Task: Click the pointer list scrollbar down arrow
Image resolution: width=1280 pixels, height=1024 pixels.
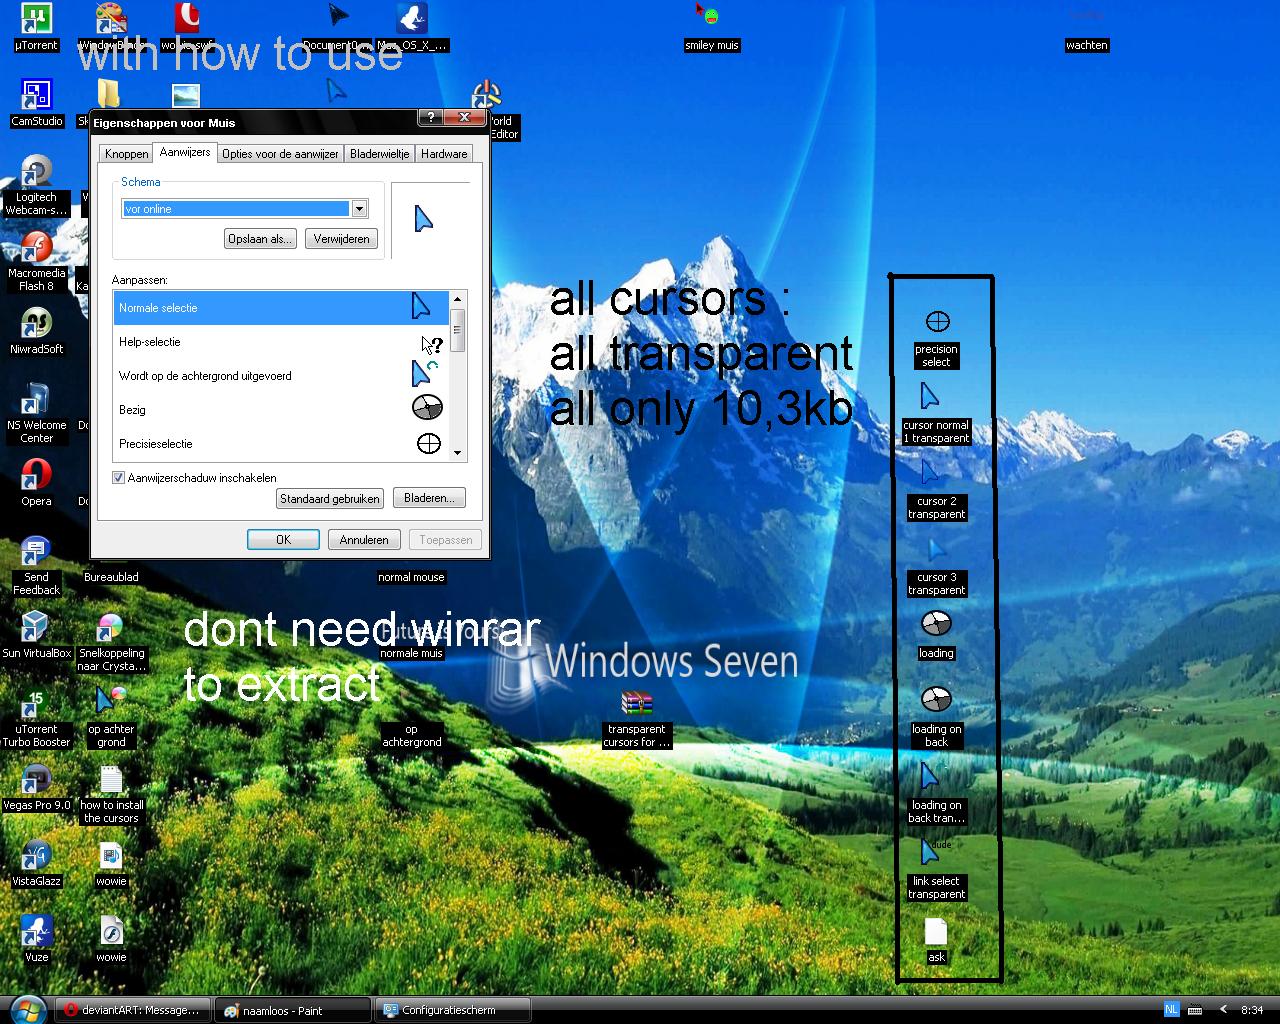Action: (x=458, y=452)
